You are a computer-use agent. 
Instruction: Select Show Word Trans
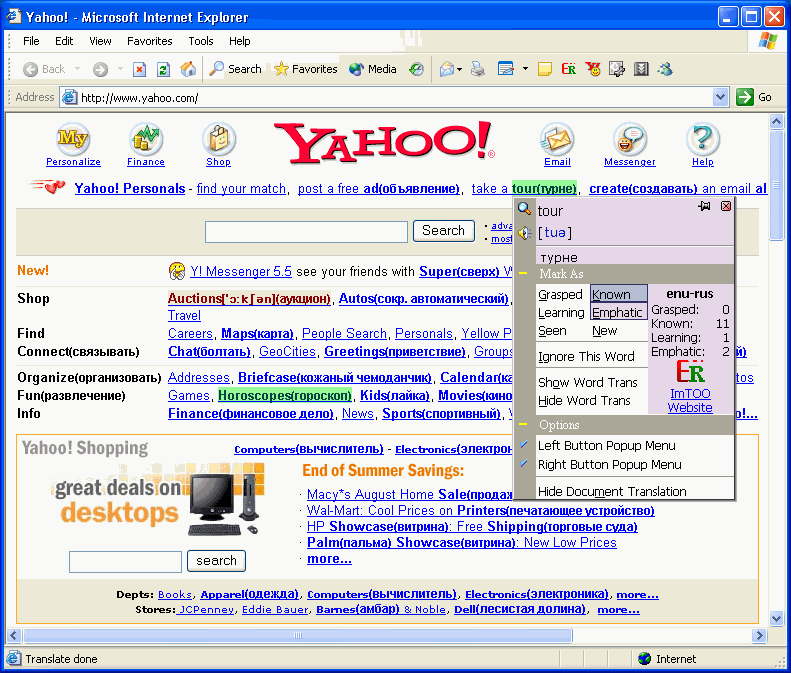tap(588, 382)
